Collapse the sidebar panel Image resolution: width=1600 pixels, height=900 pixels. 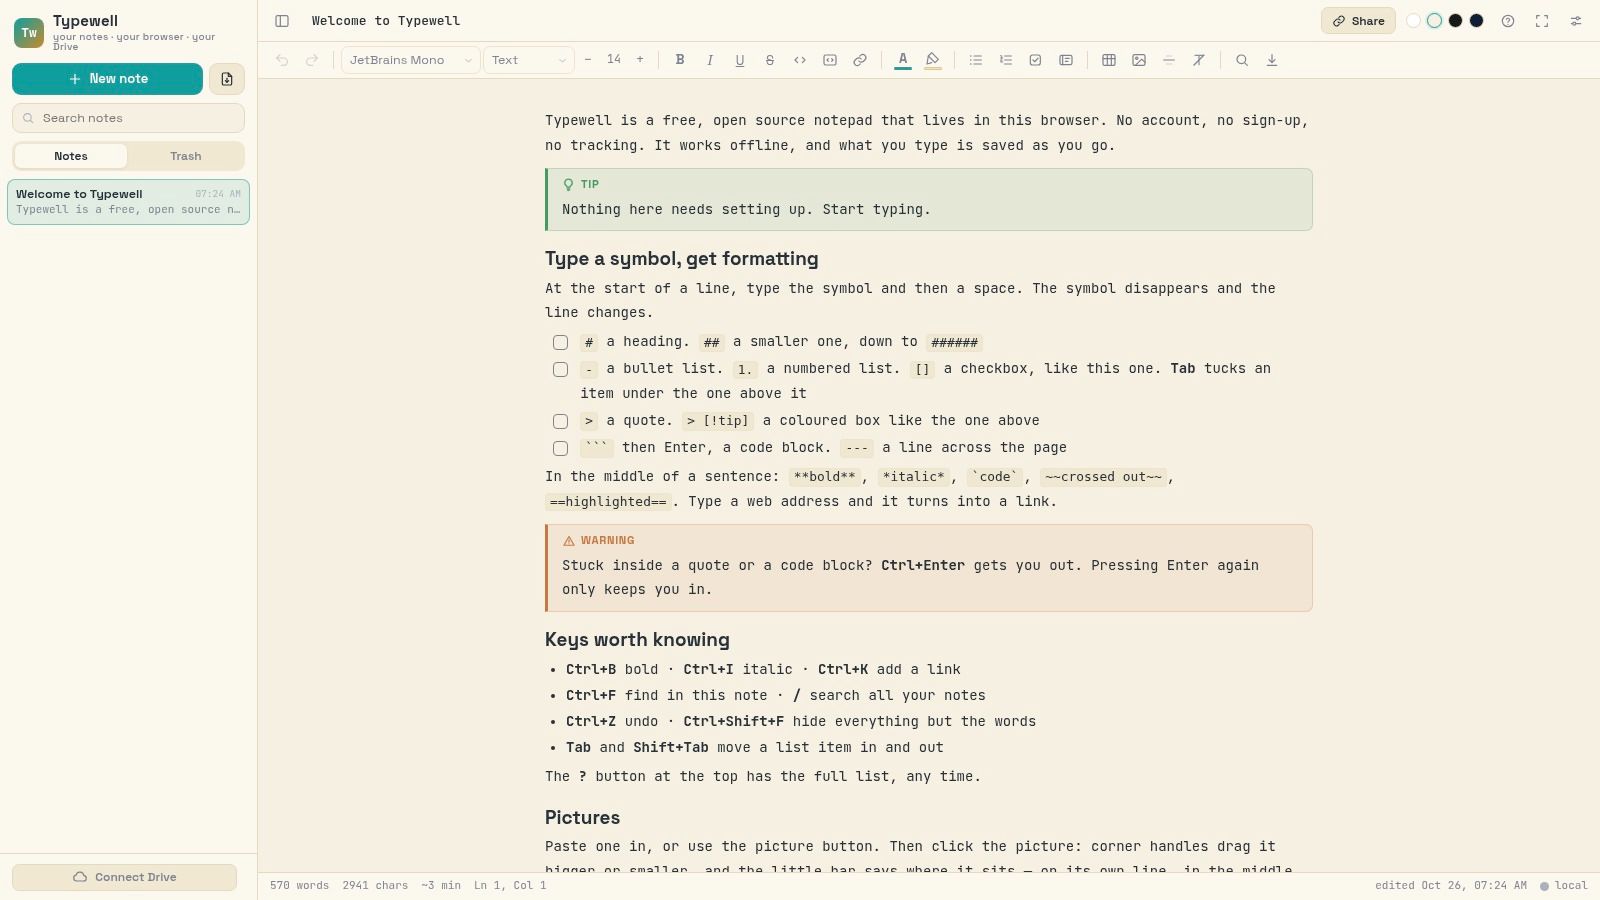coord(282,21)
